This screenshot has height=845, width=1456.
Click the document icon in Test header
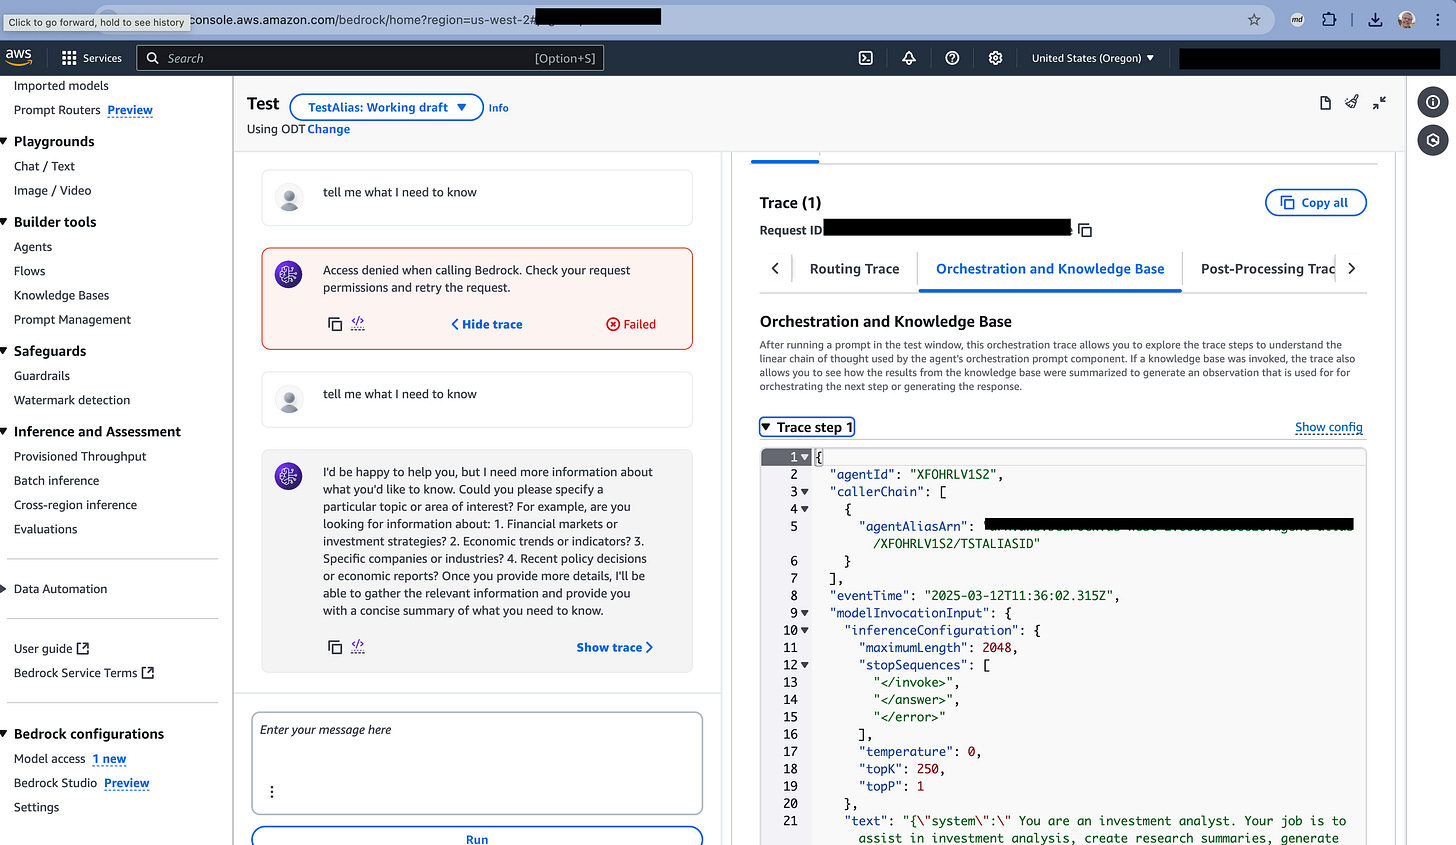point(1325,103)
